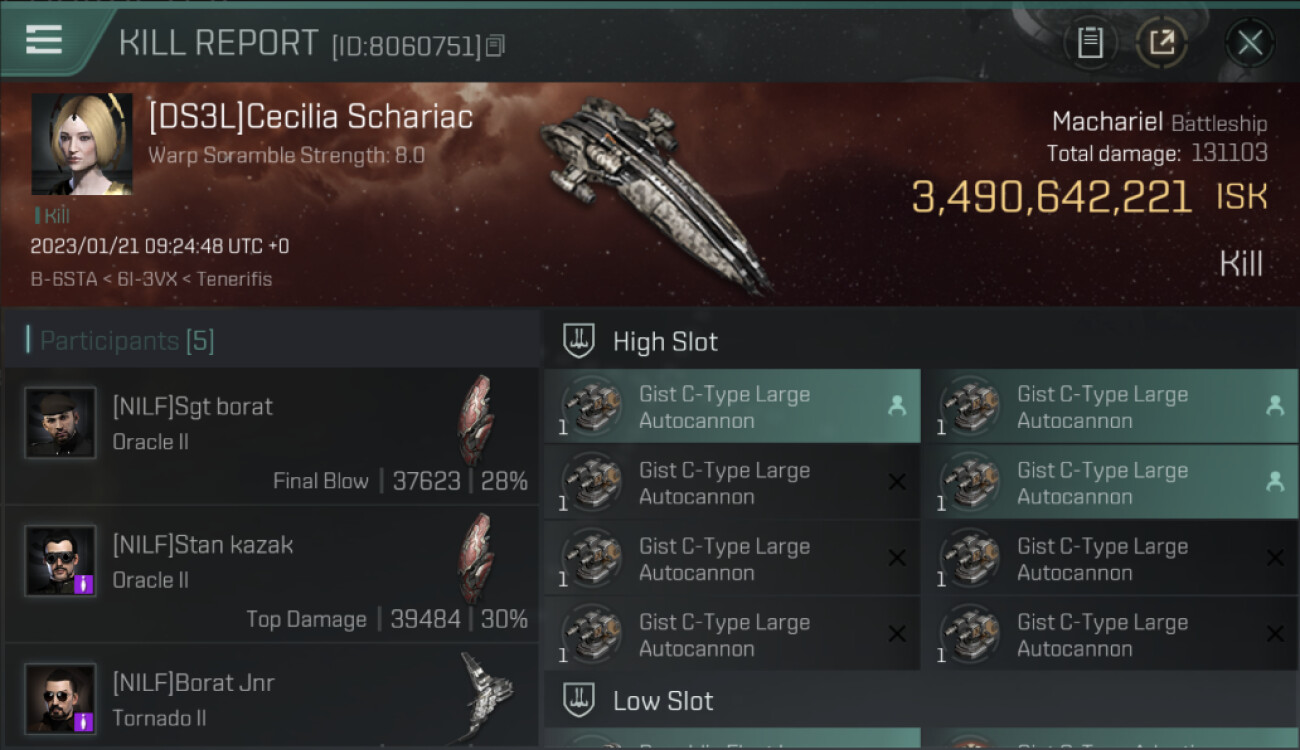Close the kill report window

pyautogui.click(x=1249, y=42)
